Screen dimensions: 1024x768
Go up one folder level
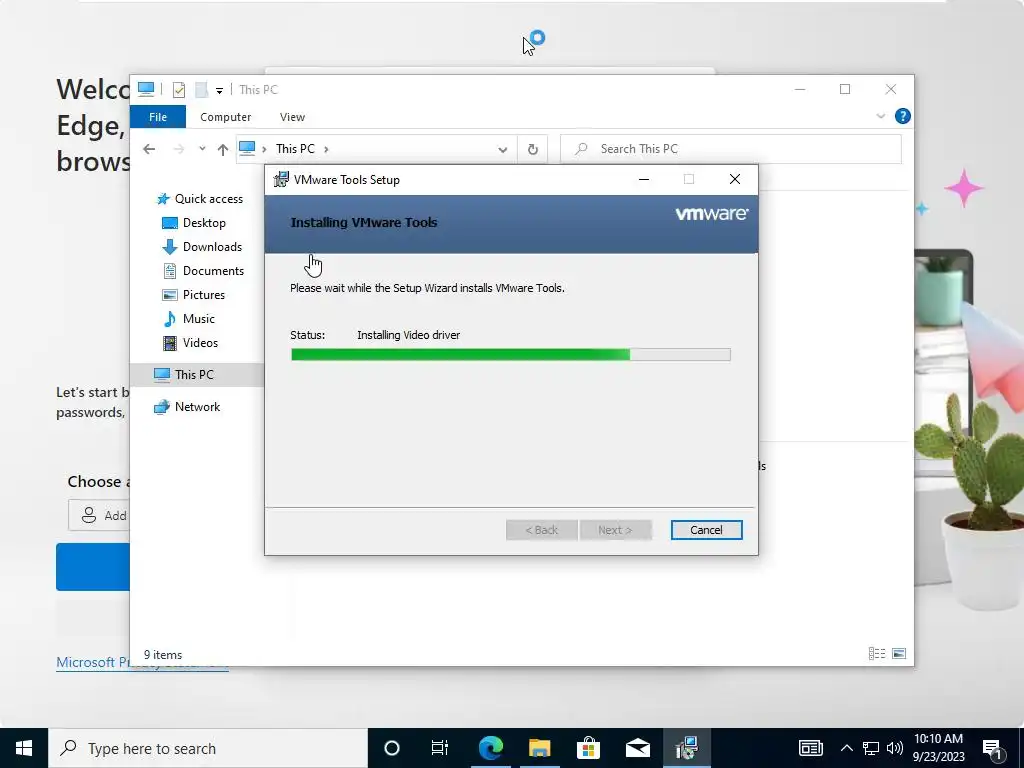[x=223, y=150]
